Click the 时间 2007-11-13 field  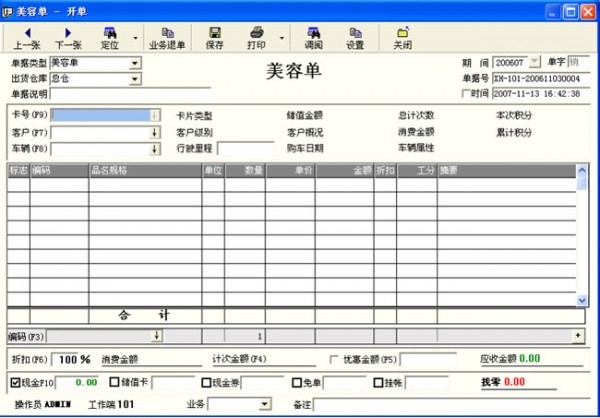[x=541, y=94]
